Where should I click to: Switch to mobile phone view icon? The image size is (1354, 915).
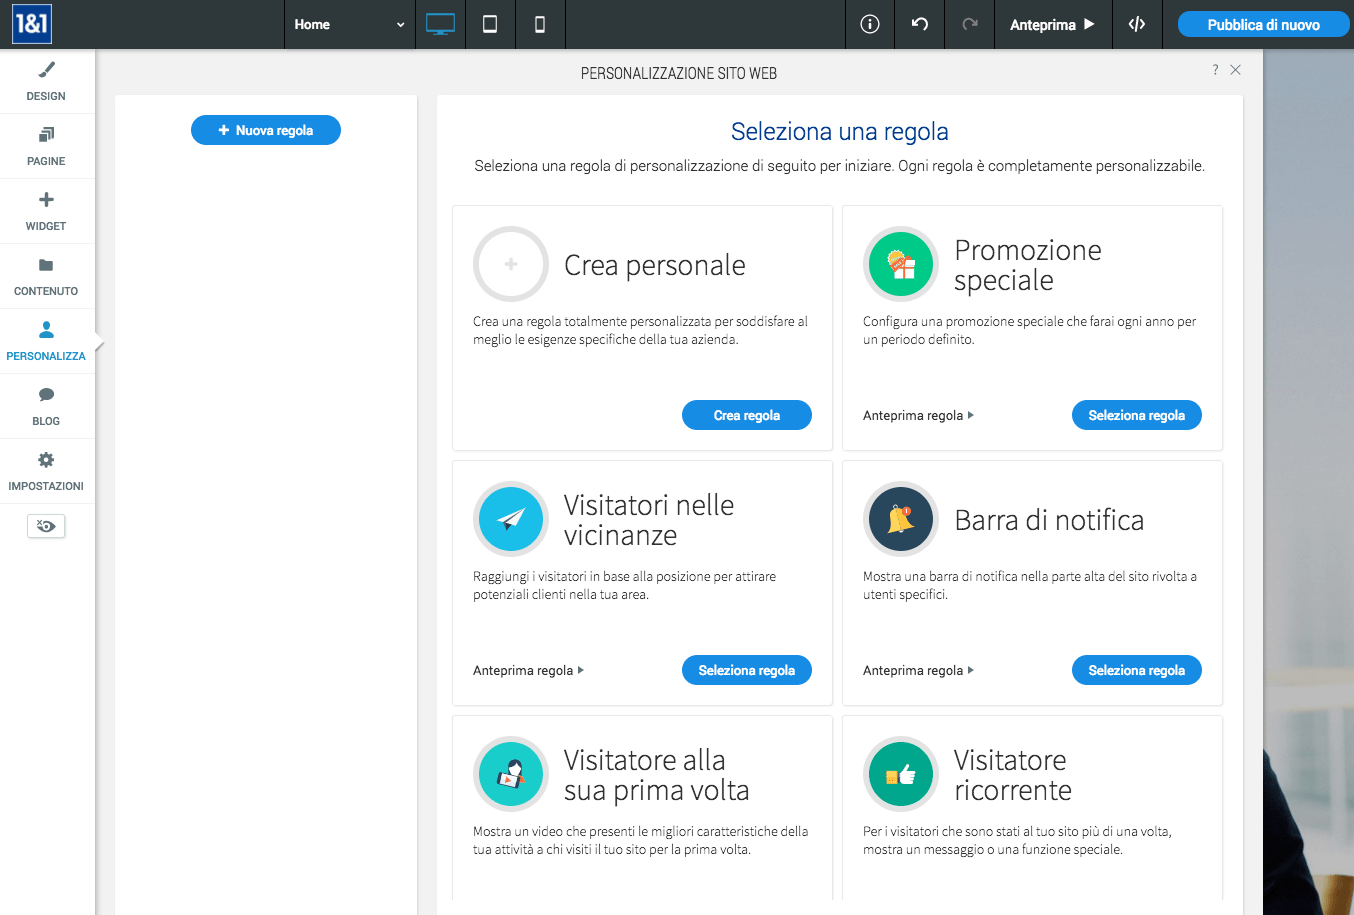540,24
